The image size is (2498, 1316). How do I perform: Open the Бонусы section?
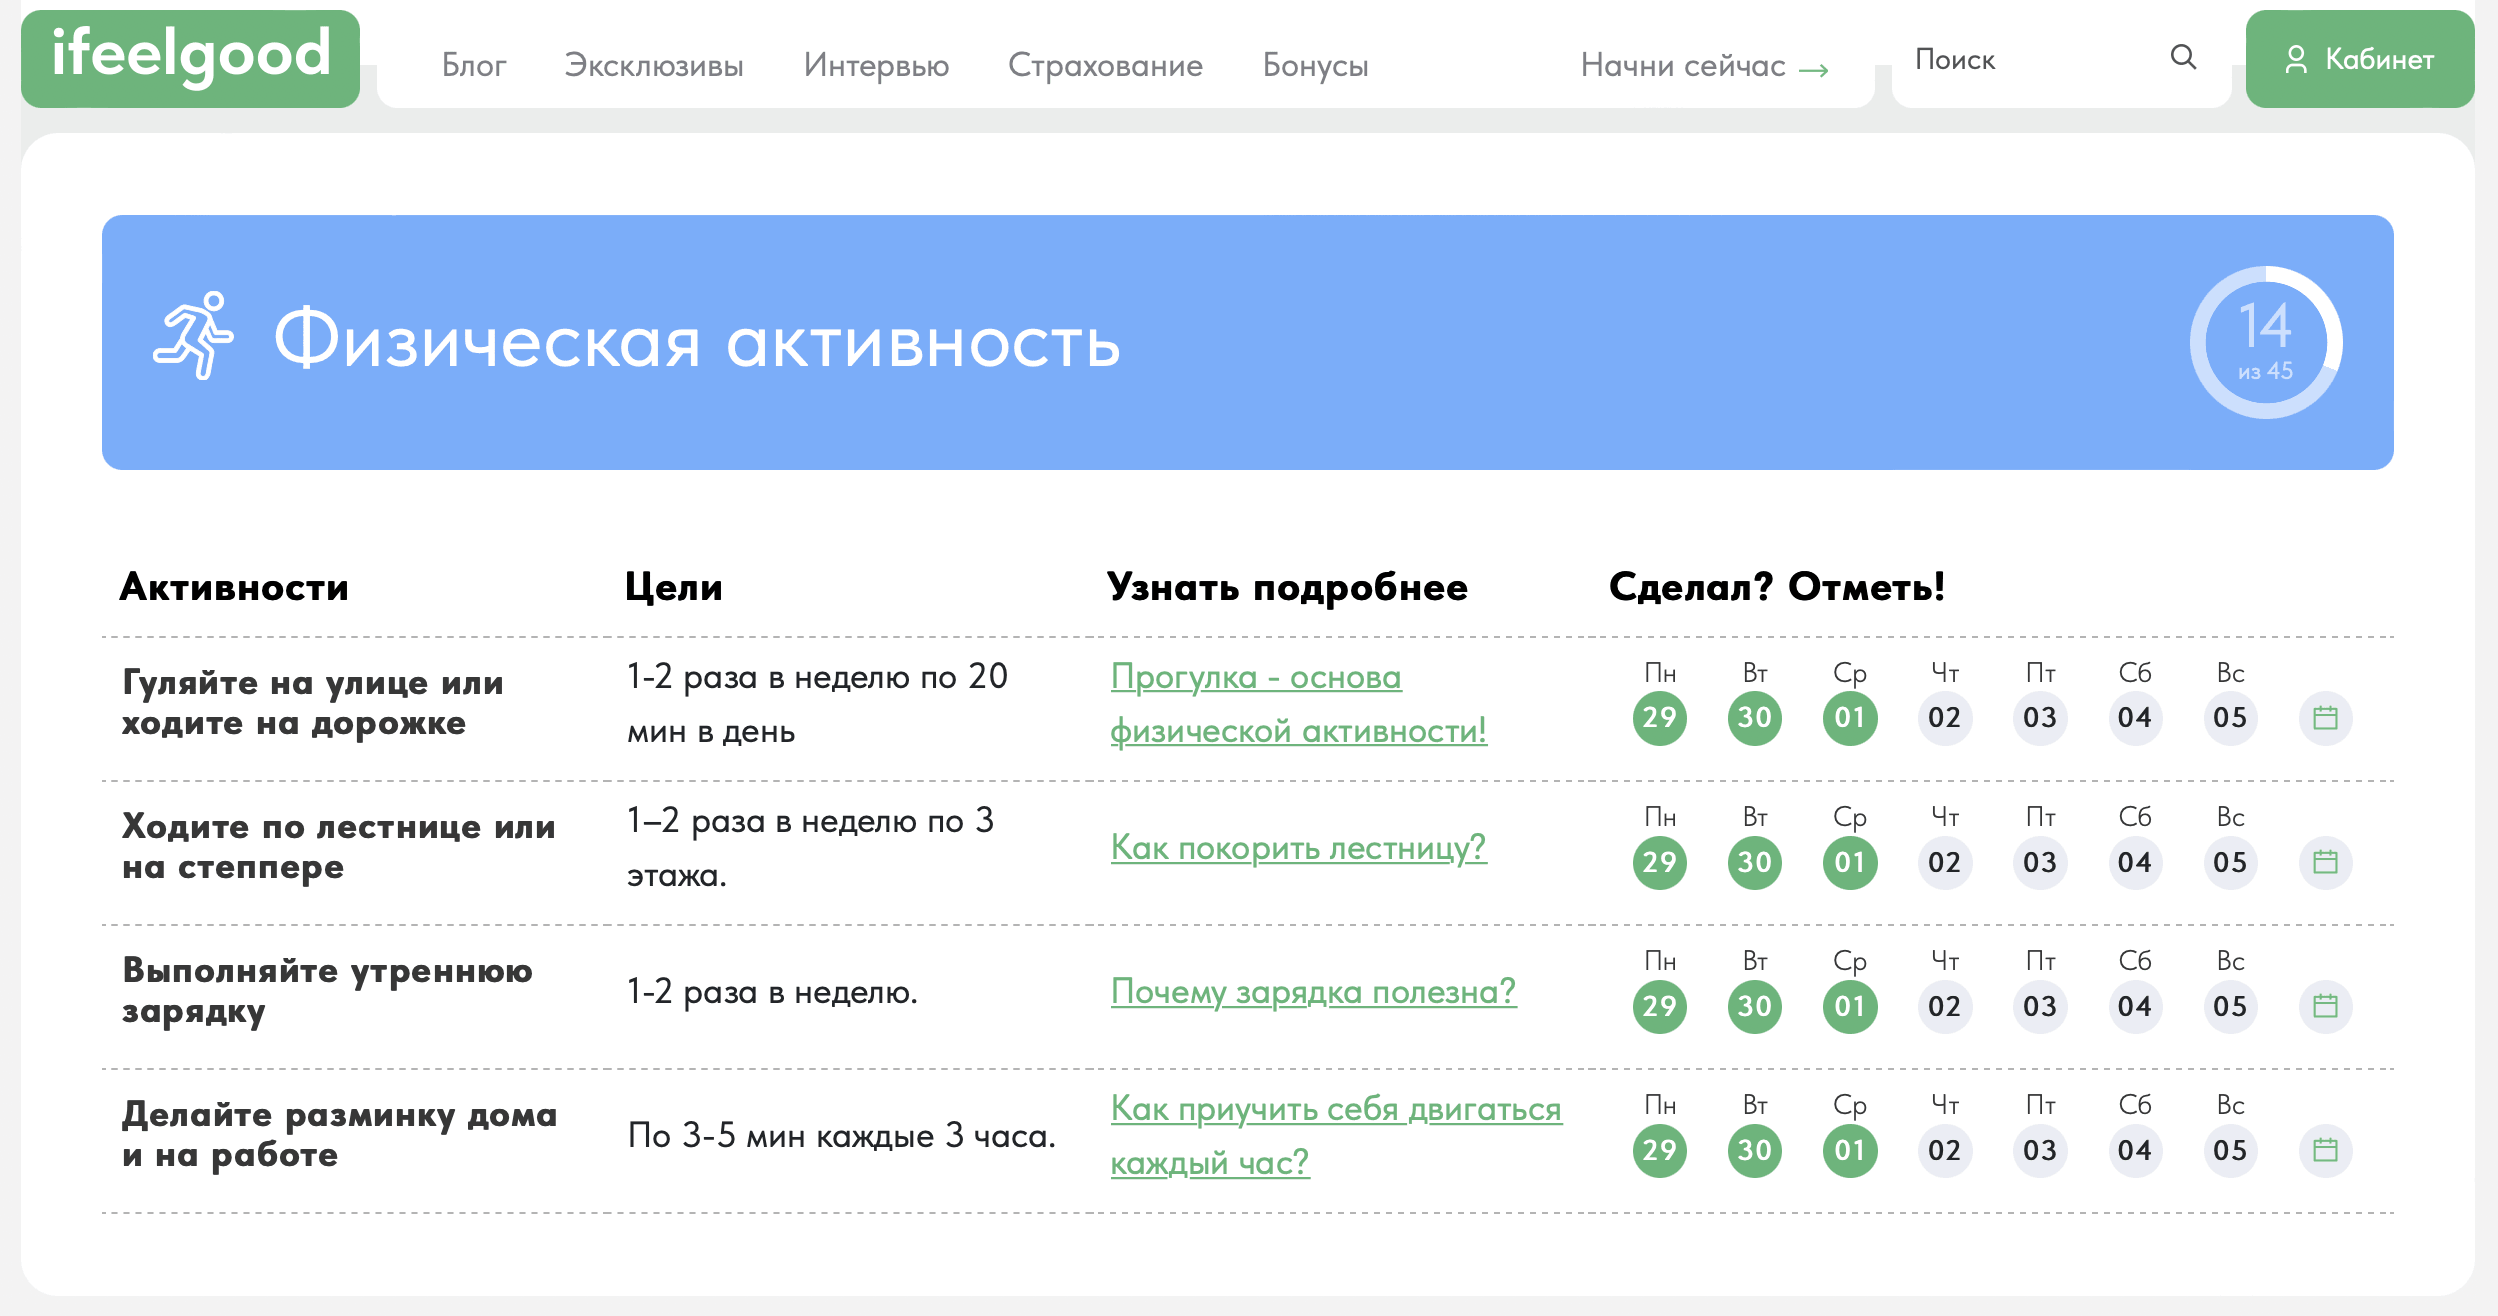point(1316,65)
